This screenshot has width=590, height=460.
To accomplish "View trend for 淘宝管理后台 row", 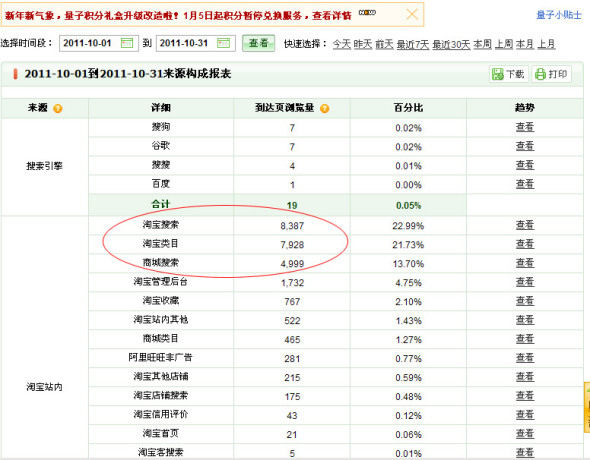I will point(525,282).
